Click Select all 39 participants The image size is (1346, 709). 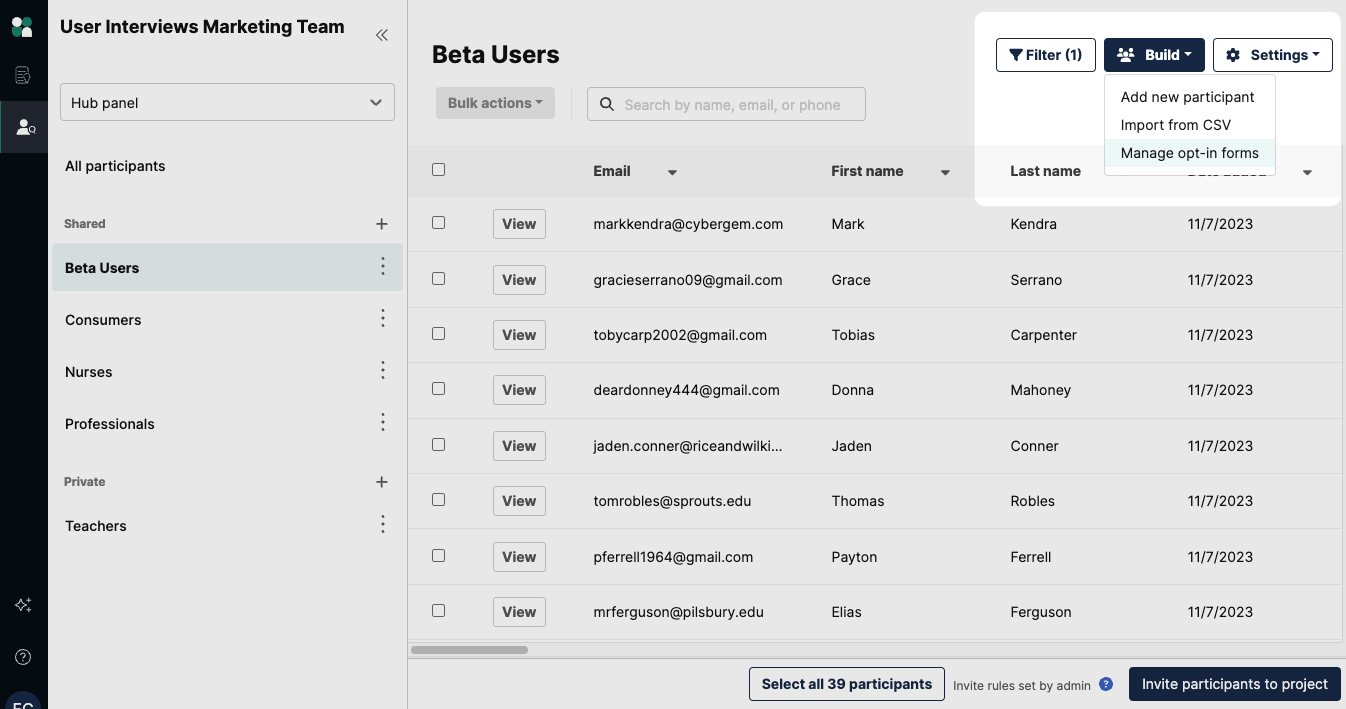click(x=847, y=684)
